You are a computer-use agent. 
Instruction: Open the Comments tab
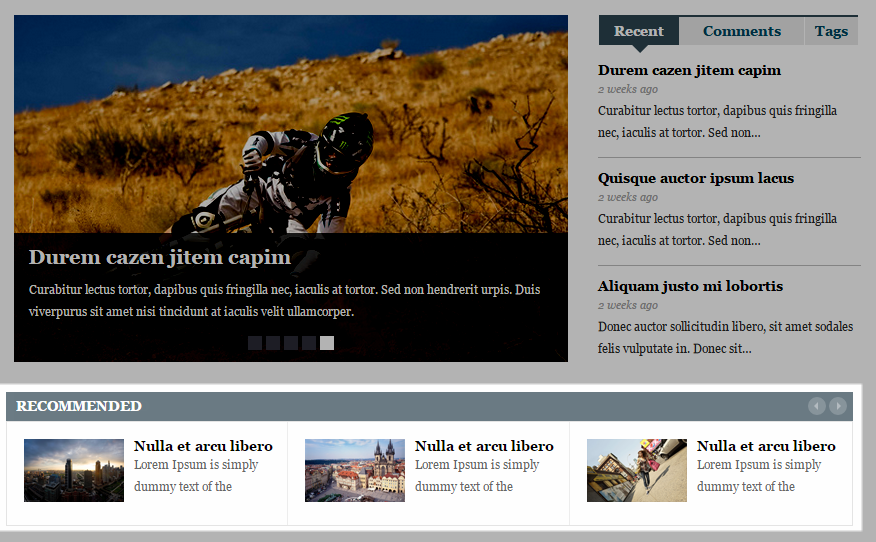tap(742, 31)
